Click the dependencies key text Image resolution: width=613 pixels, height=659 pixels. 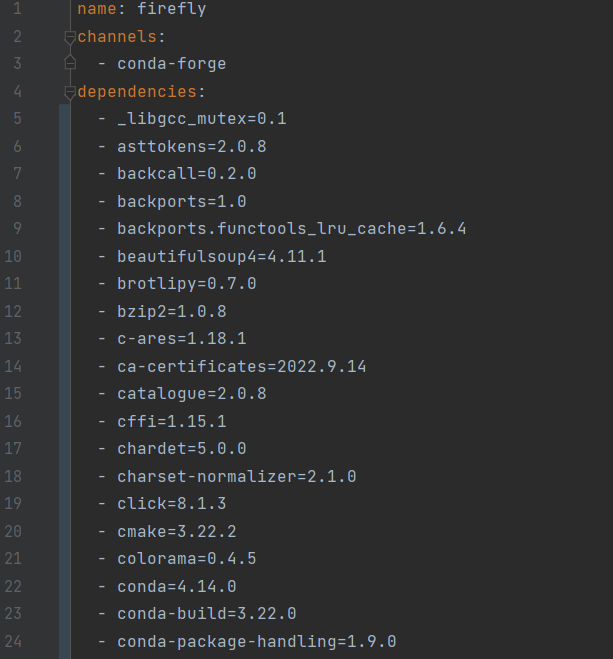pos(137,92)
